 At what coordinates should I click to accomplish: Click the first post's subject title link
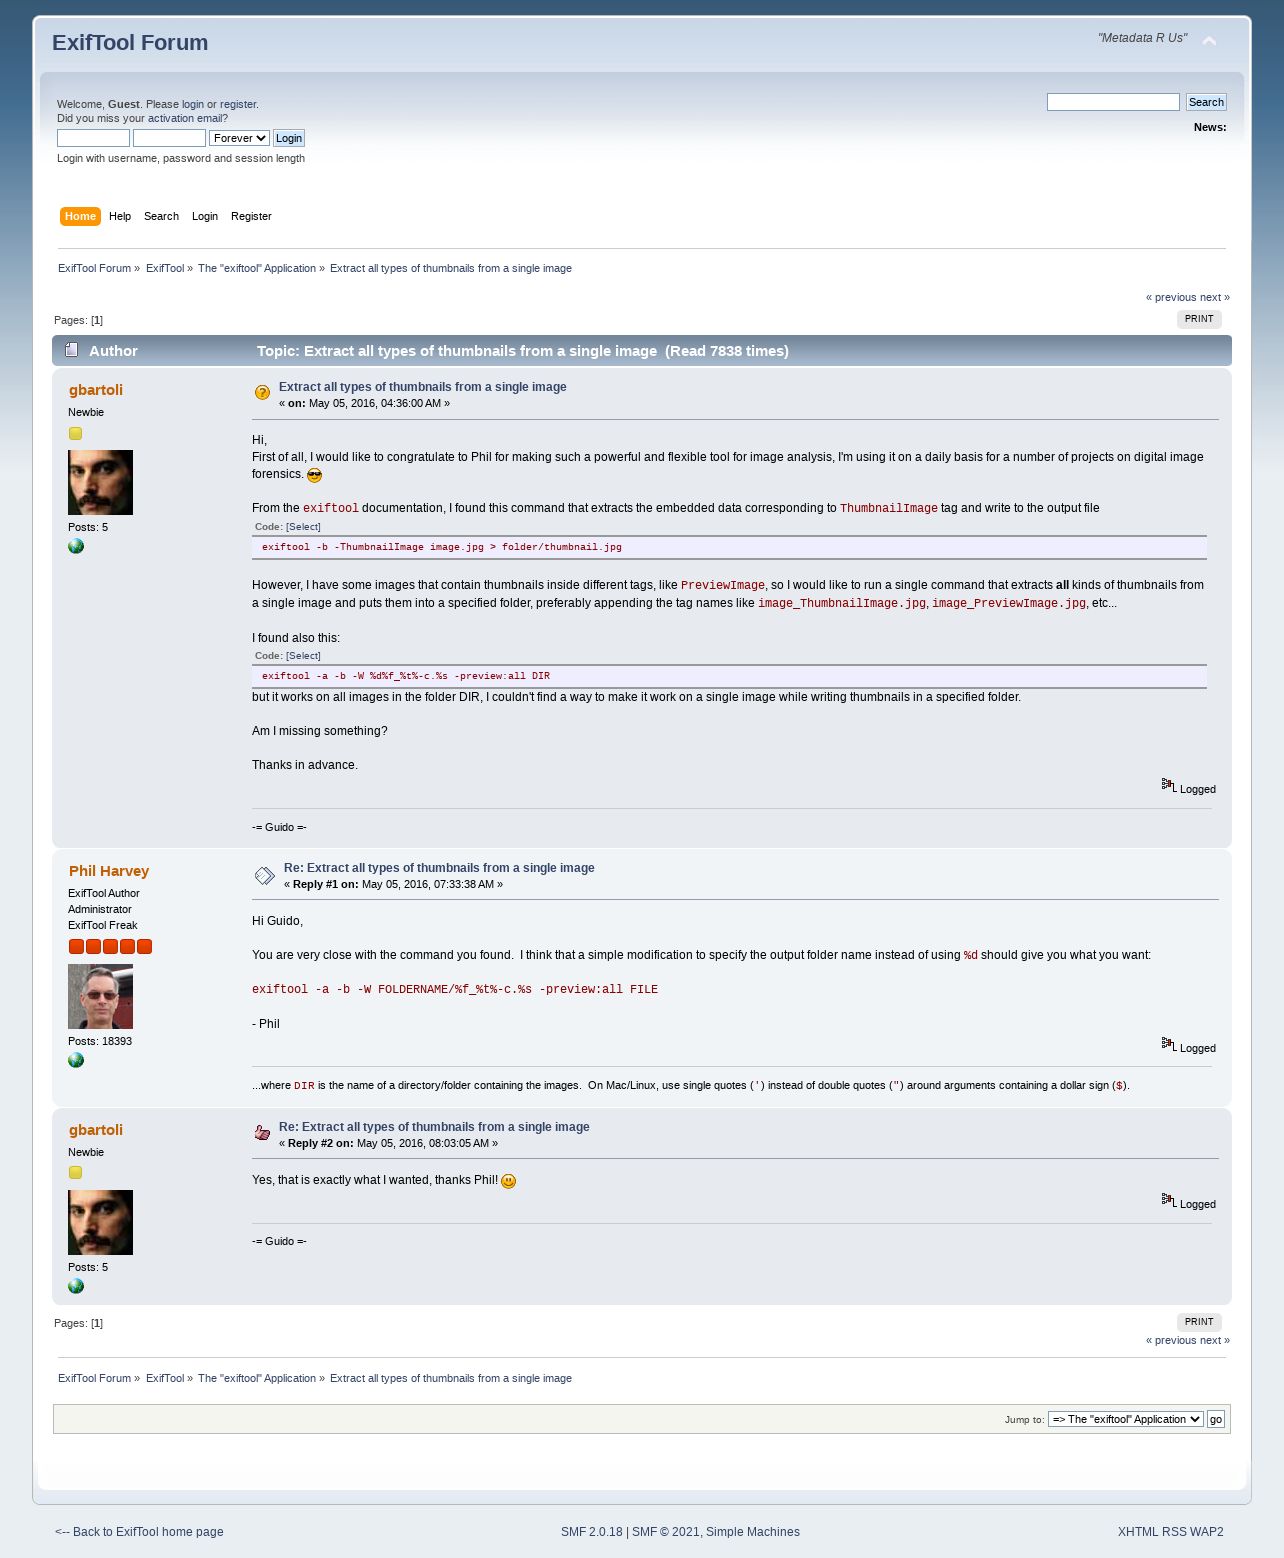click(x=423, y=387)
